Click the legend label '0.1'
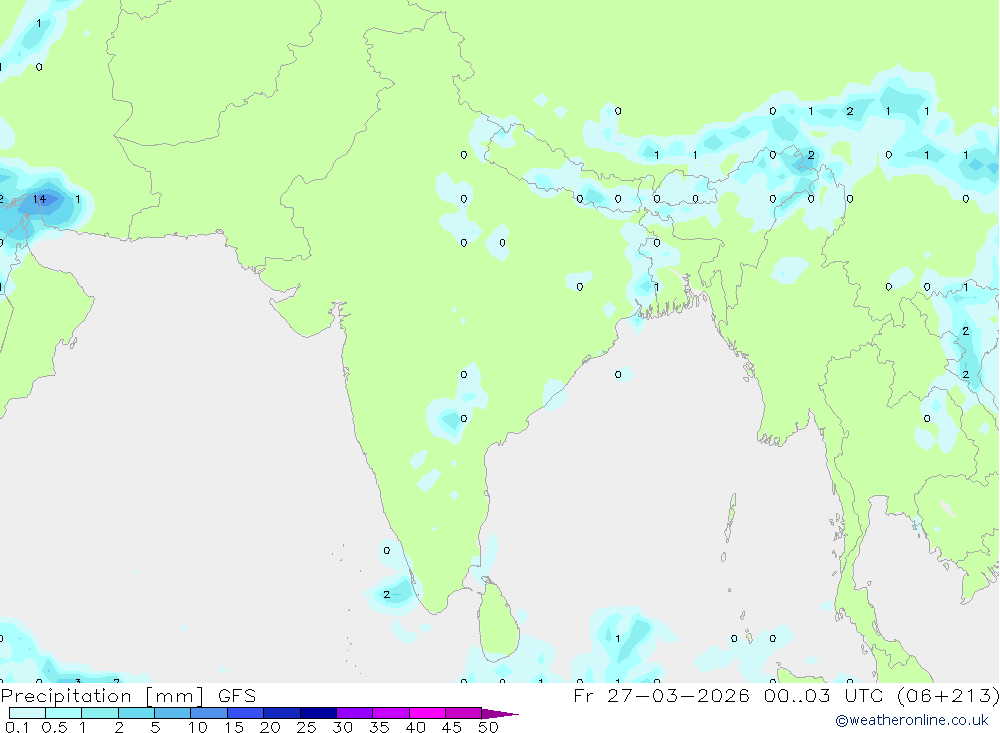This screenshot has height=733, width=1000. coord(17,727)
